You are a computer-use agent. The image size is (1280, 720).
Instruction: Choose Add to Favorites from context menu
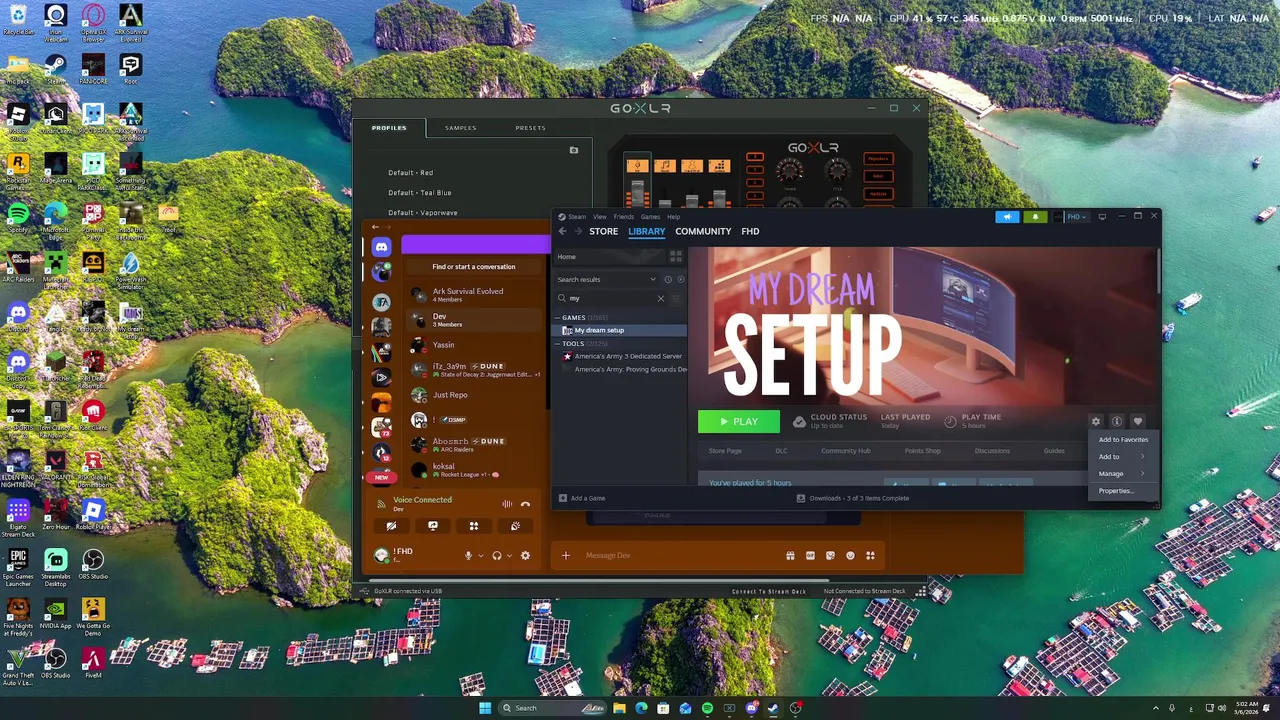(1123, 440)
